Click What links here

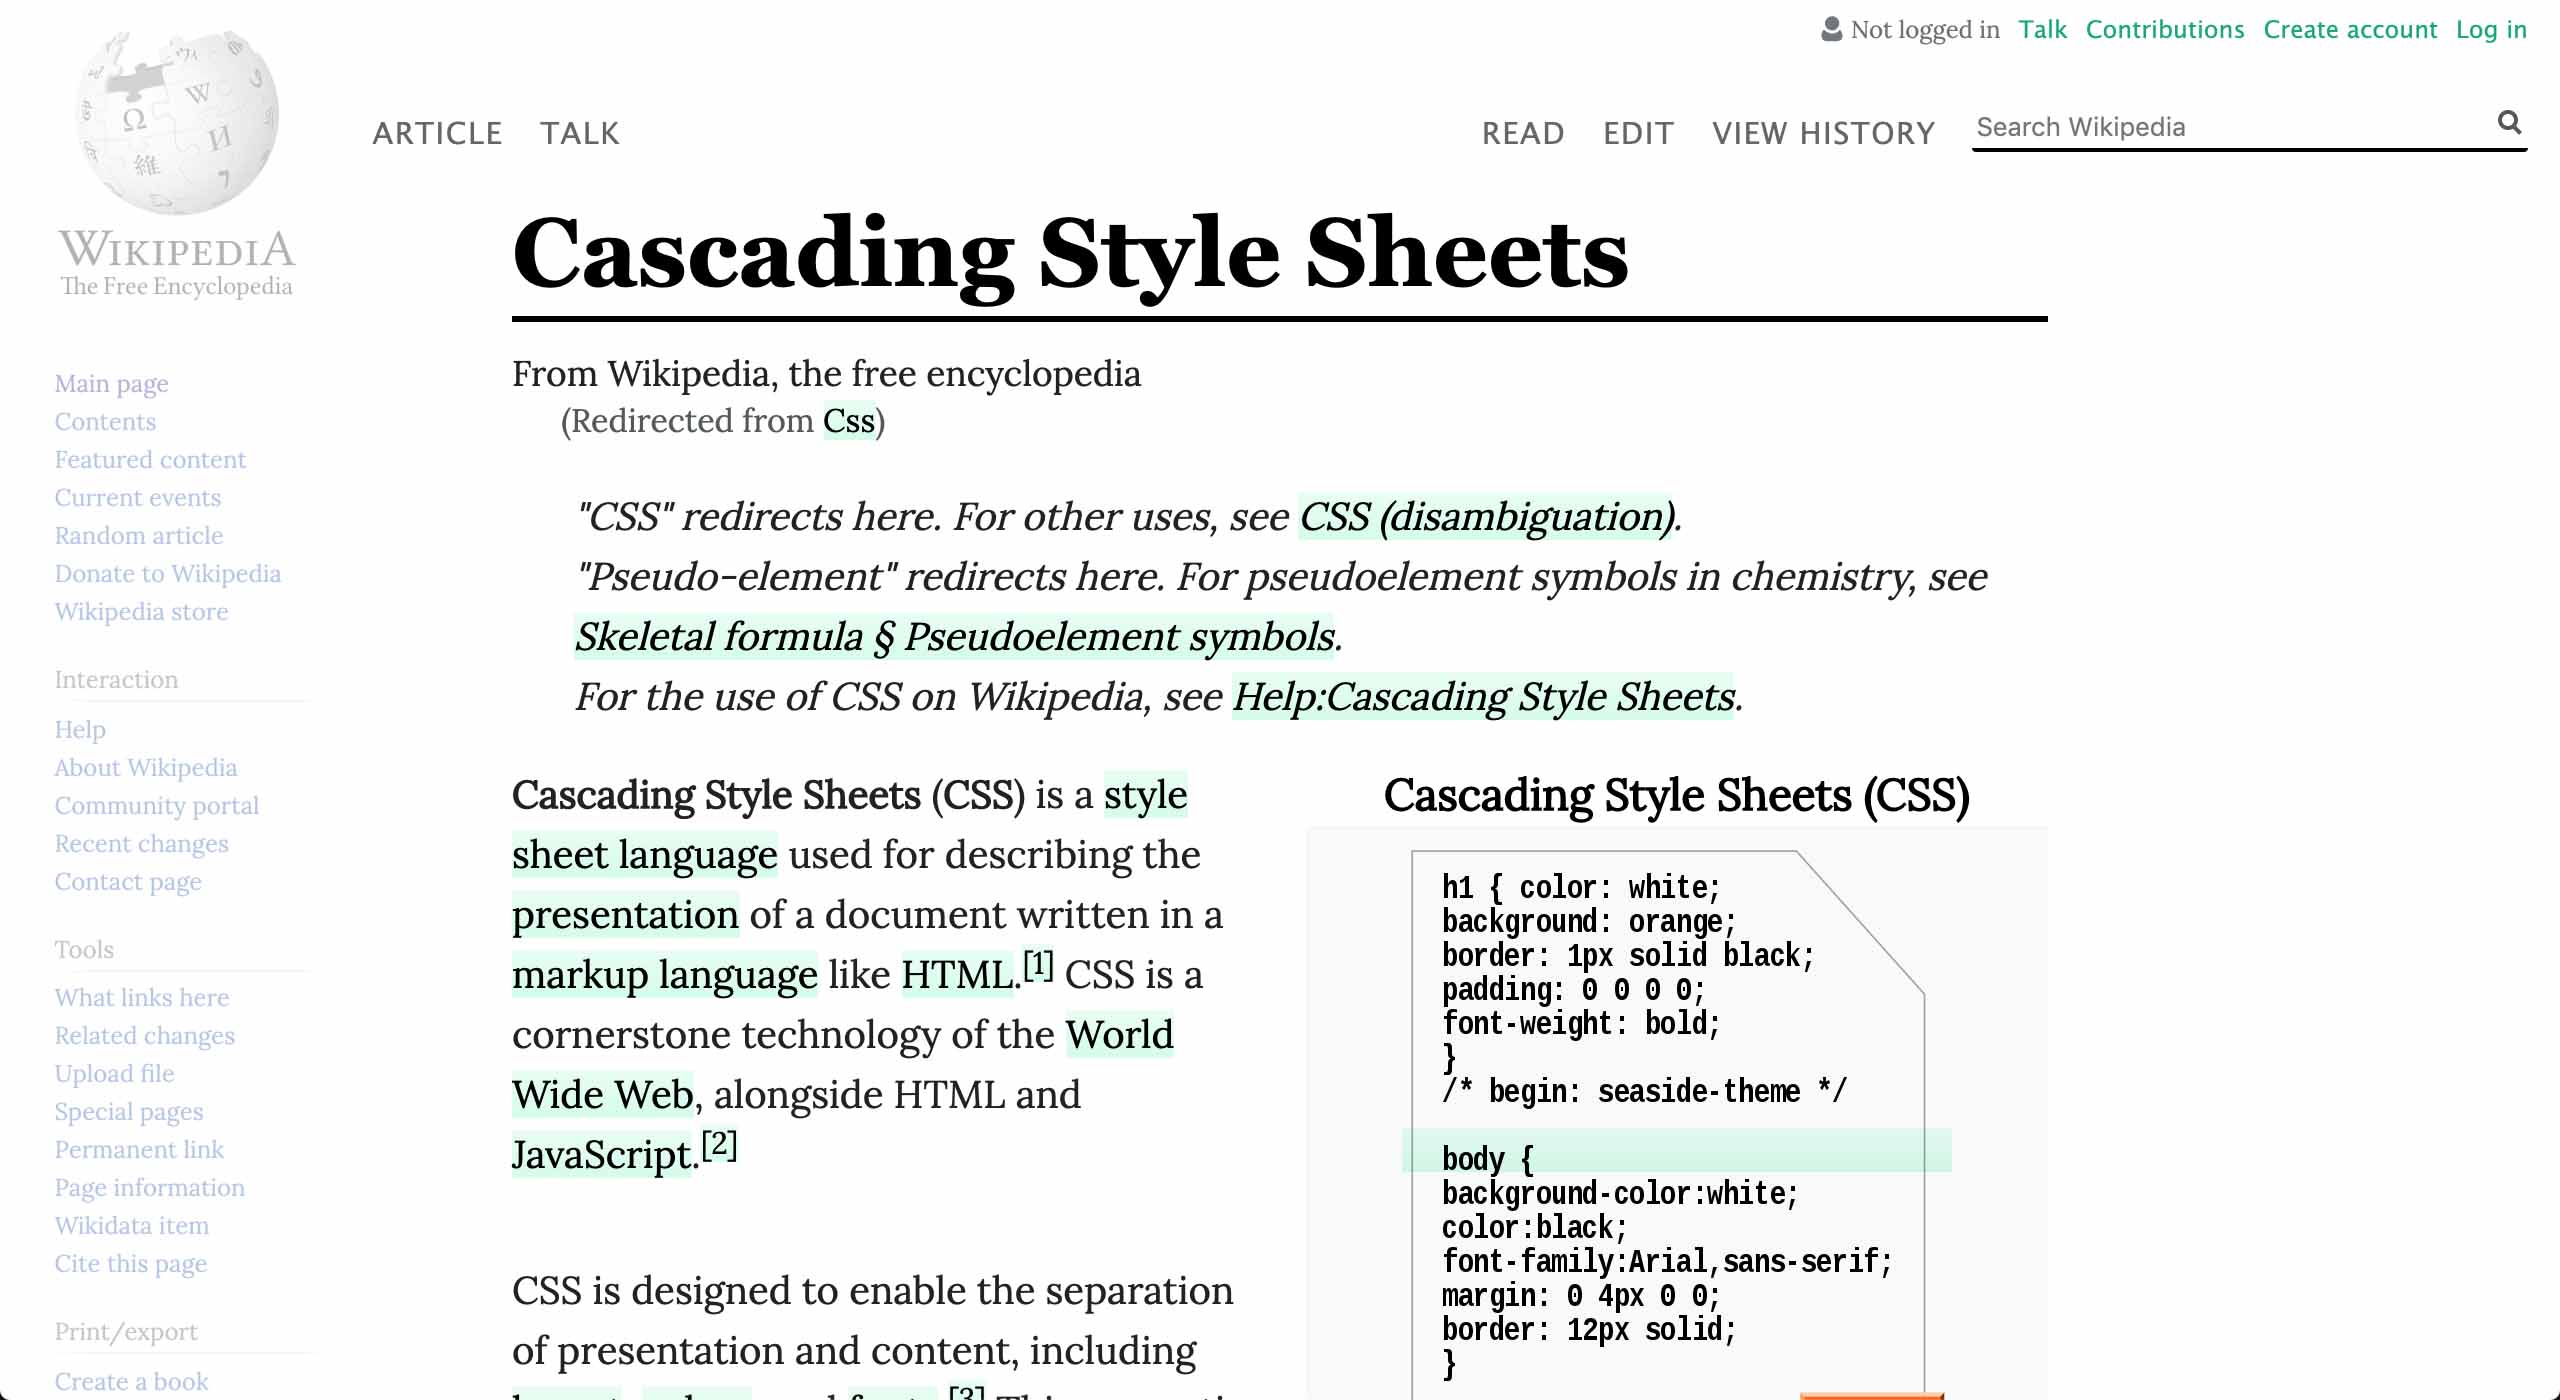point(142,998)
